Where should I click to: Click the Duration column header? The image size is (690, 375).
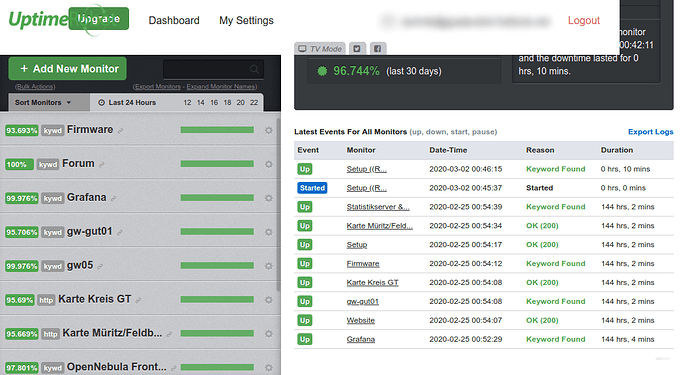click(x=617, y=150)
